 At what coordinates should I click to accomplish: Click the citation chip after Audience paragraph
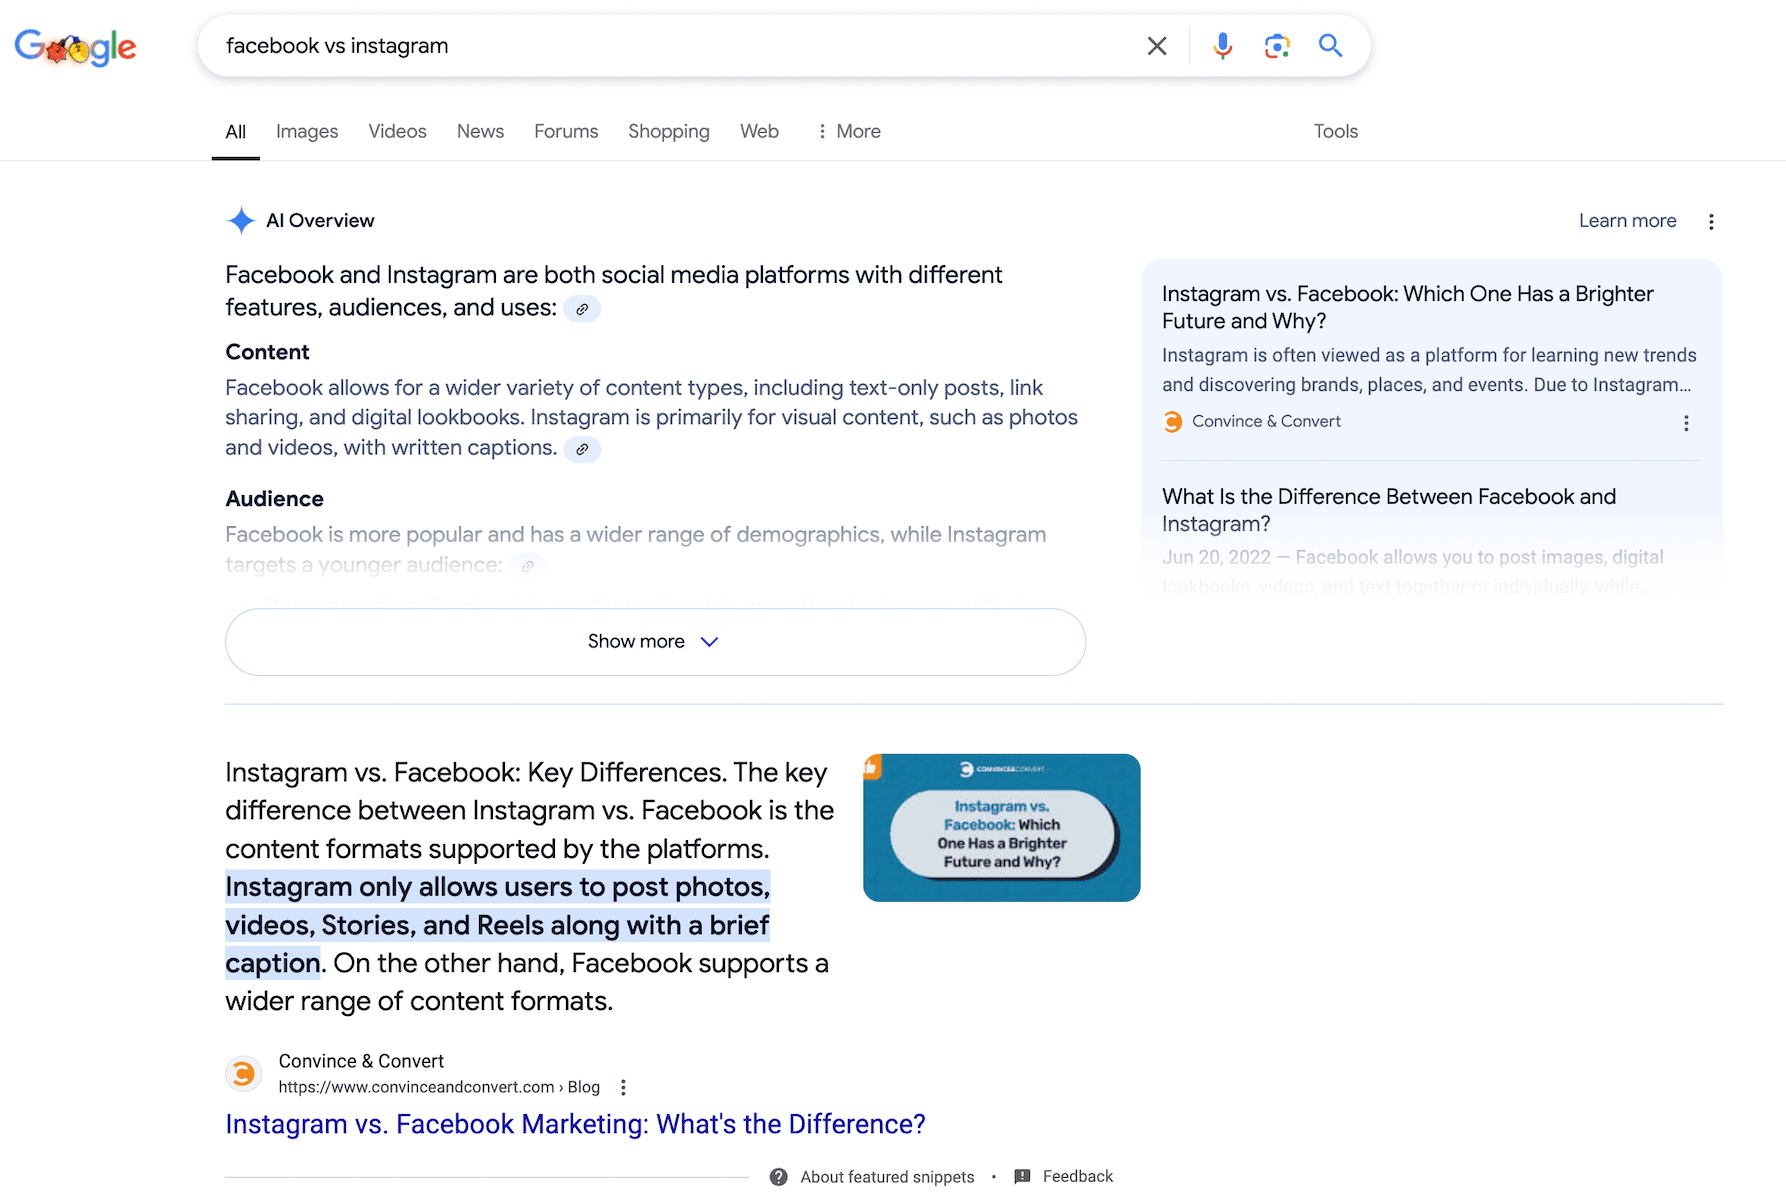pos(529,565)
